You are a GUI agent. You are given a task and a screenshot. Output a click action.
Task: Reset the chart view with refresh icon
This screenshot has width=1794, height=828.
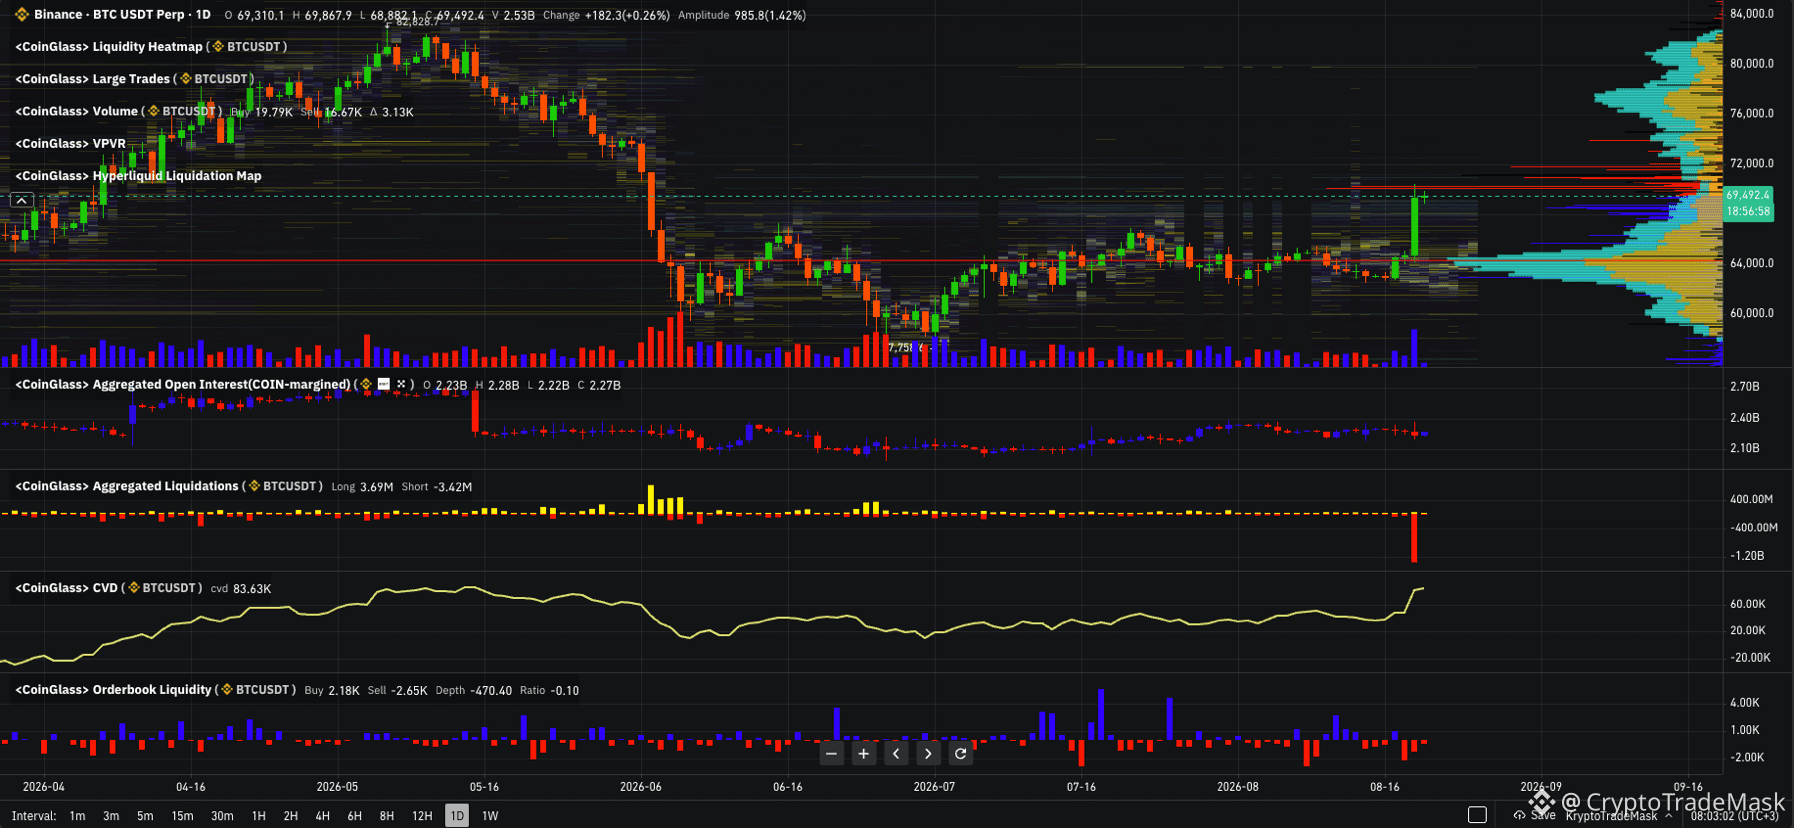pos(961,754)
